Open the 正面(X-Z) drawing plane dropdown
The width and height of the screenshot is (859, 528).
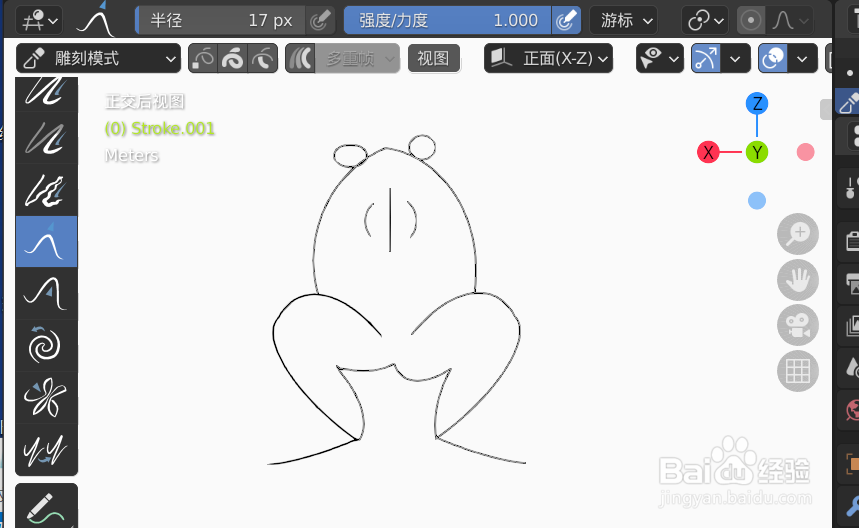coord(548,58)
